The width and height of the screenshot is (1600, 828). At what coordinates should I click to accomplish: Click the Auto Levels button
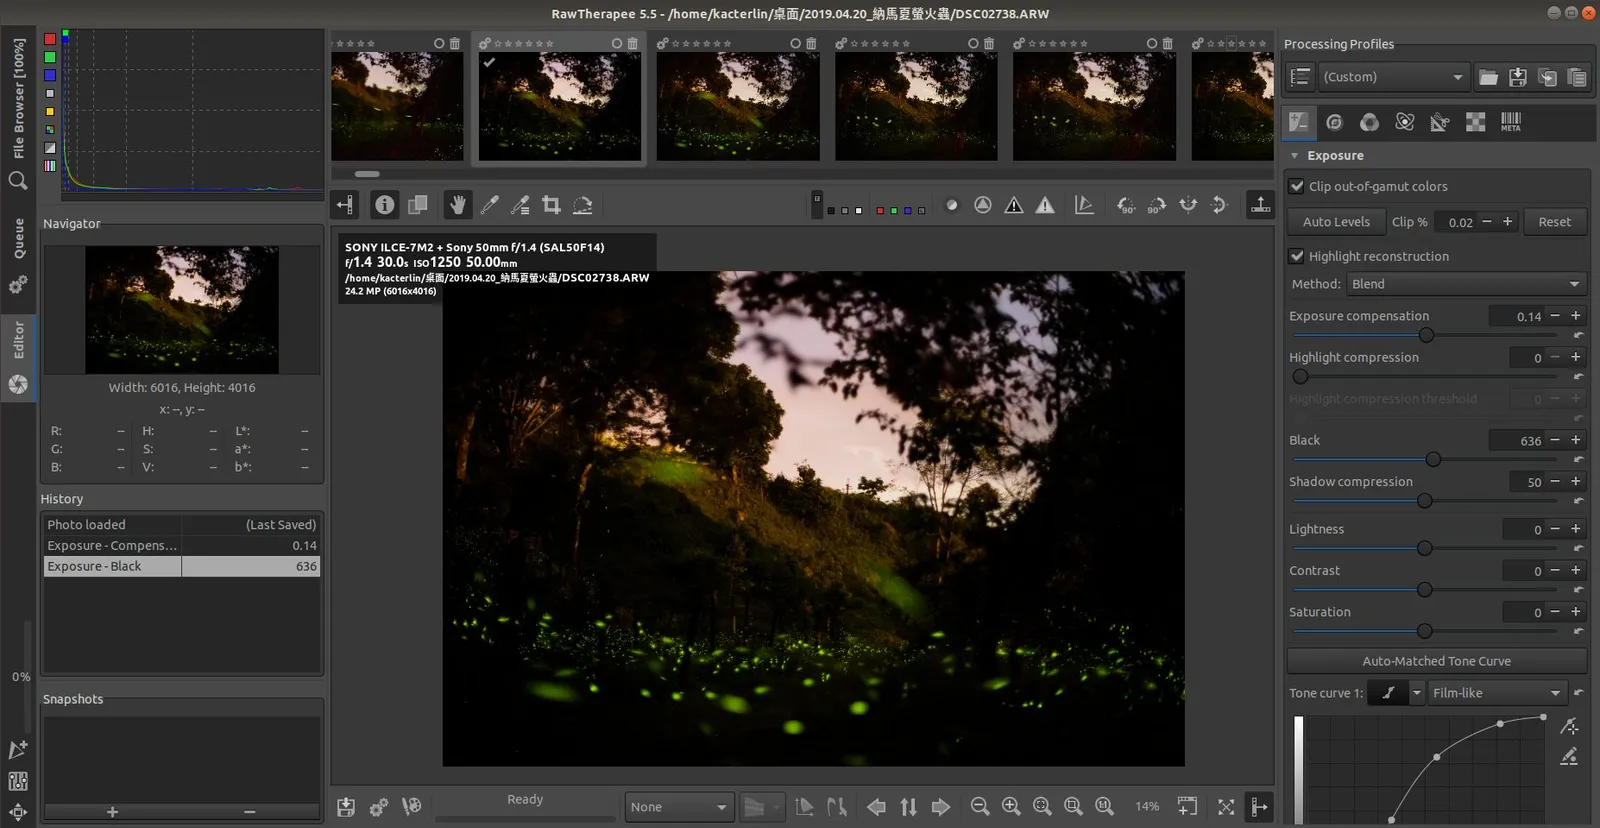tap(1336, 222)
